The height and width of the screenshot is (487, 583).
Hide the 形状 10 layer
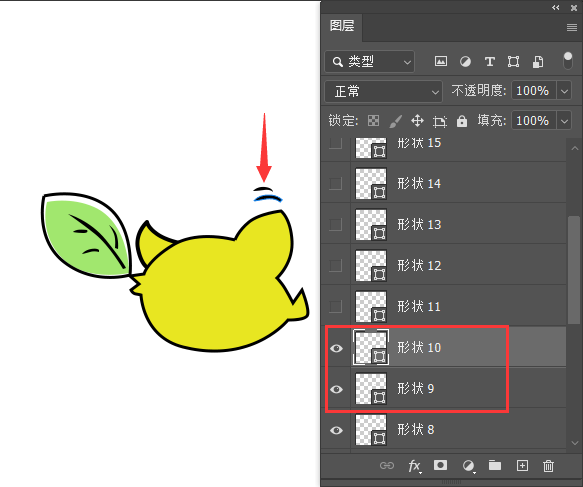[x=336, y=348]
